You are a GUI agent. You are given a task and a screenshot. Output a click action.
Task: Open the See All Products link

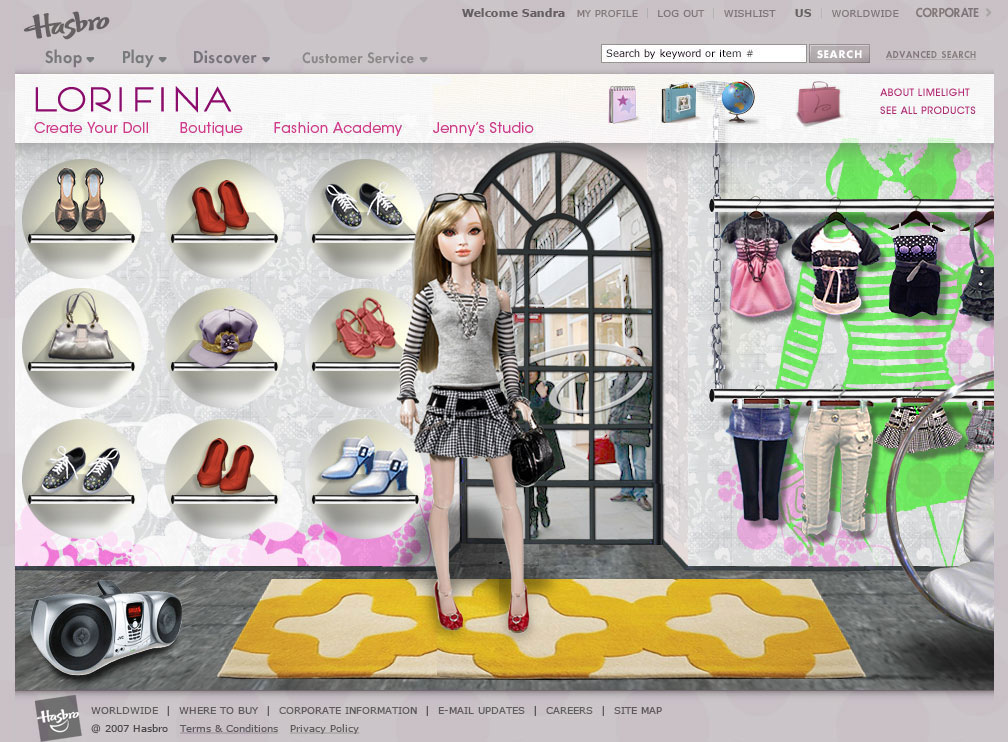tap(927, 110)
